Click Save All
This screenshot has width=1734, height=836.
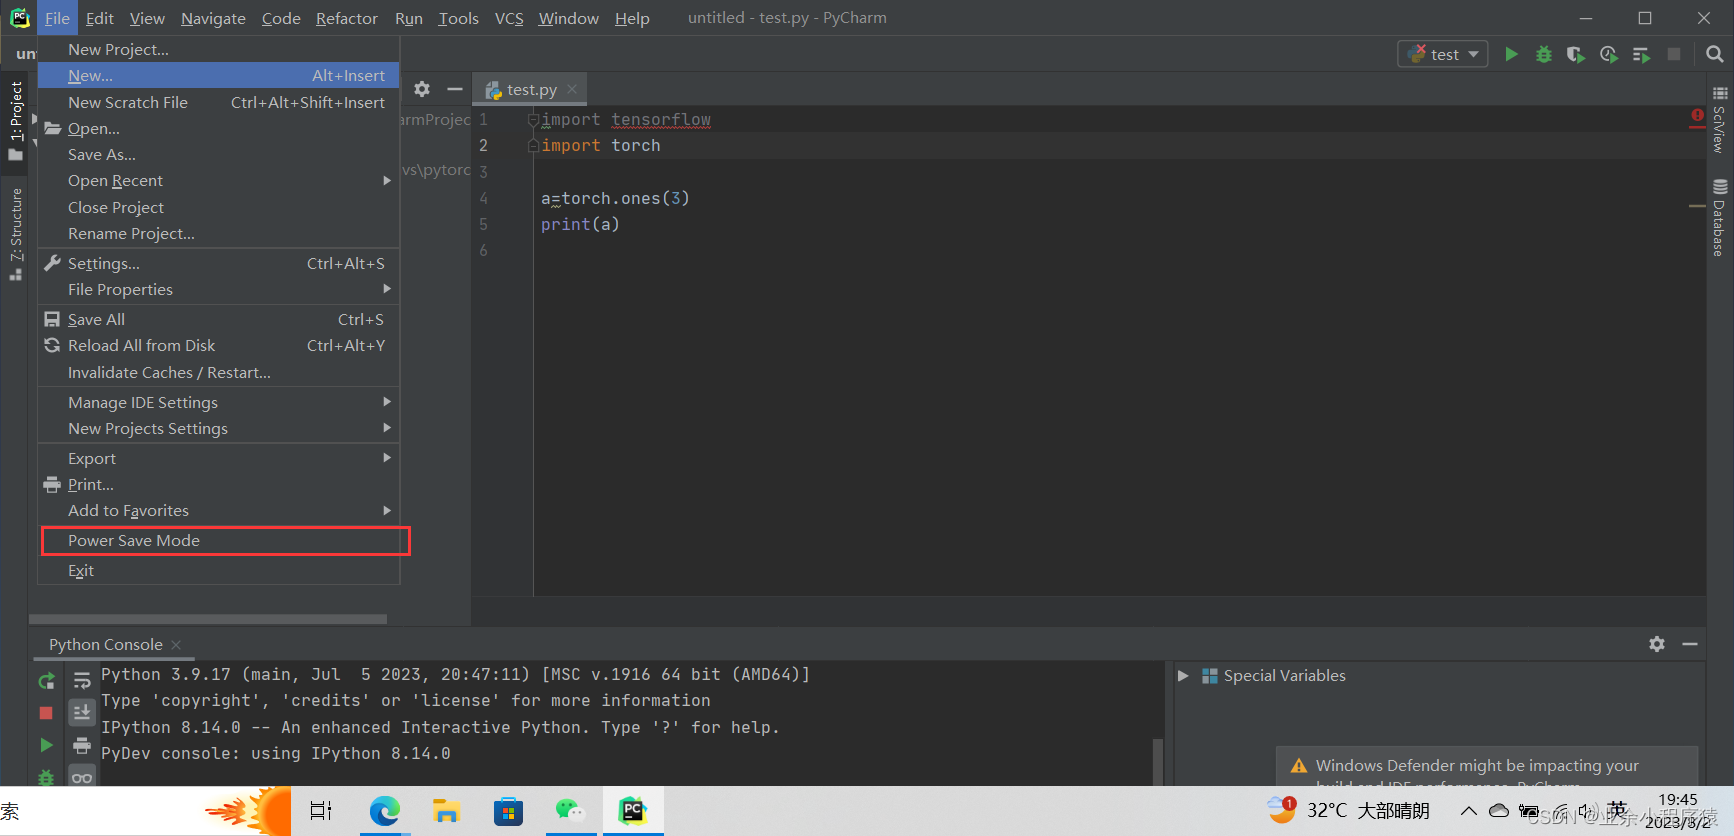coord(218,320)
